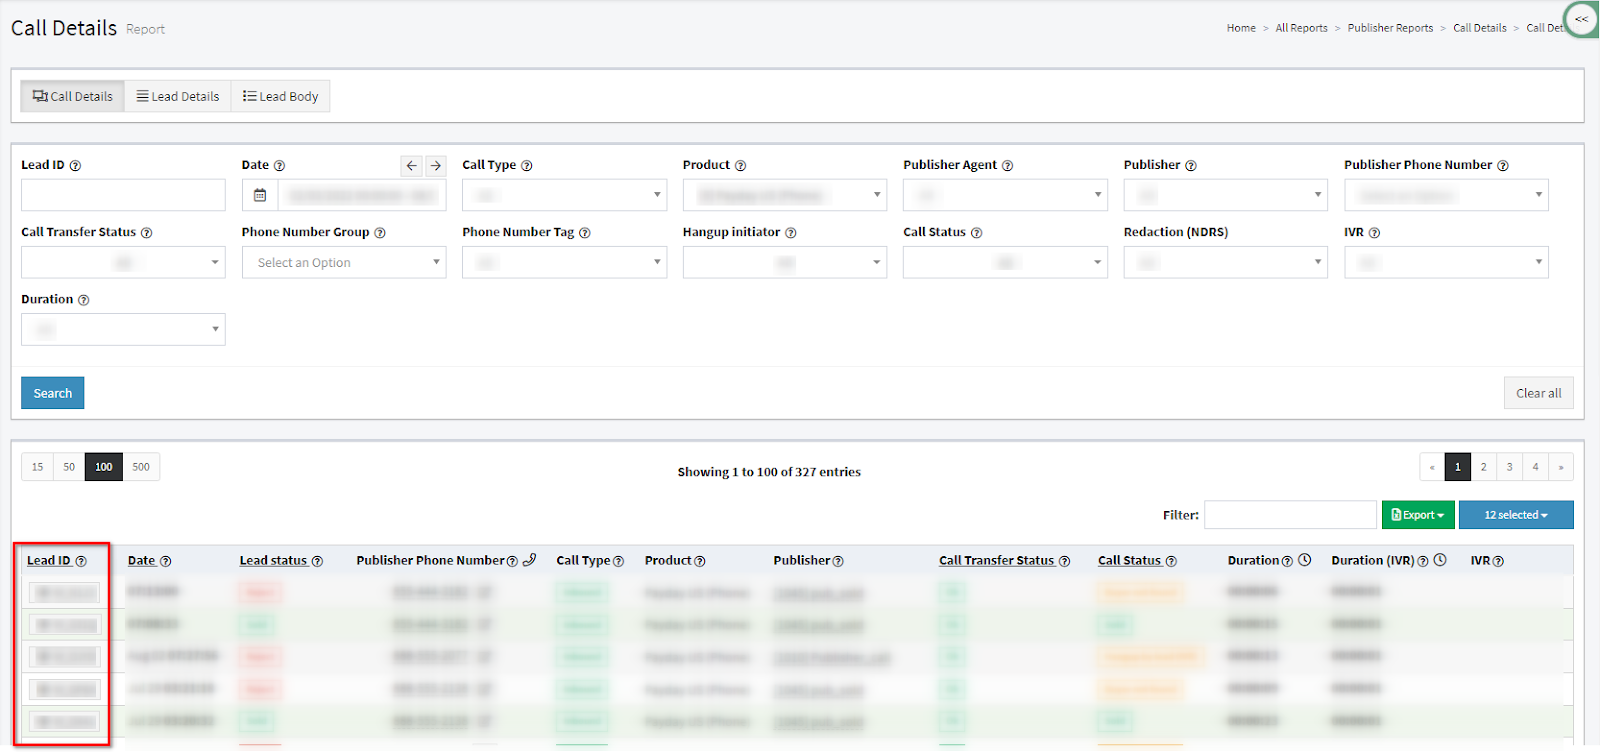Image resolution: width=1600 pixels, height=752 pixels.
Task: Show 15 entries per page
Action: pyautogui.click(x=38, y=467)
